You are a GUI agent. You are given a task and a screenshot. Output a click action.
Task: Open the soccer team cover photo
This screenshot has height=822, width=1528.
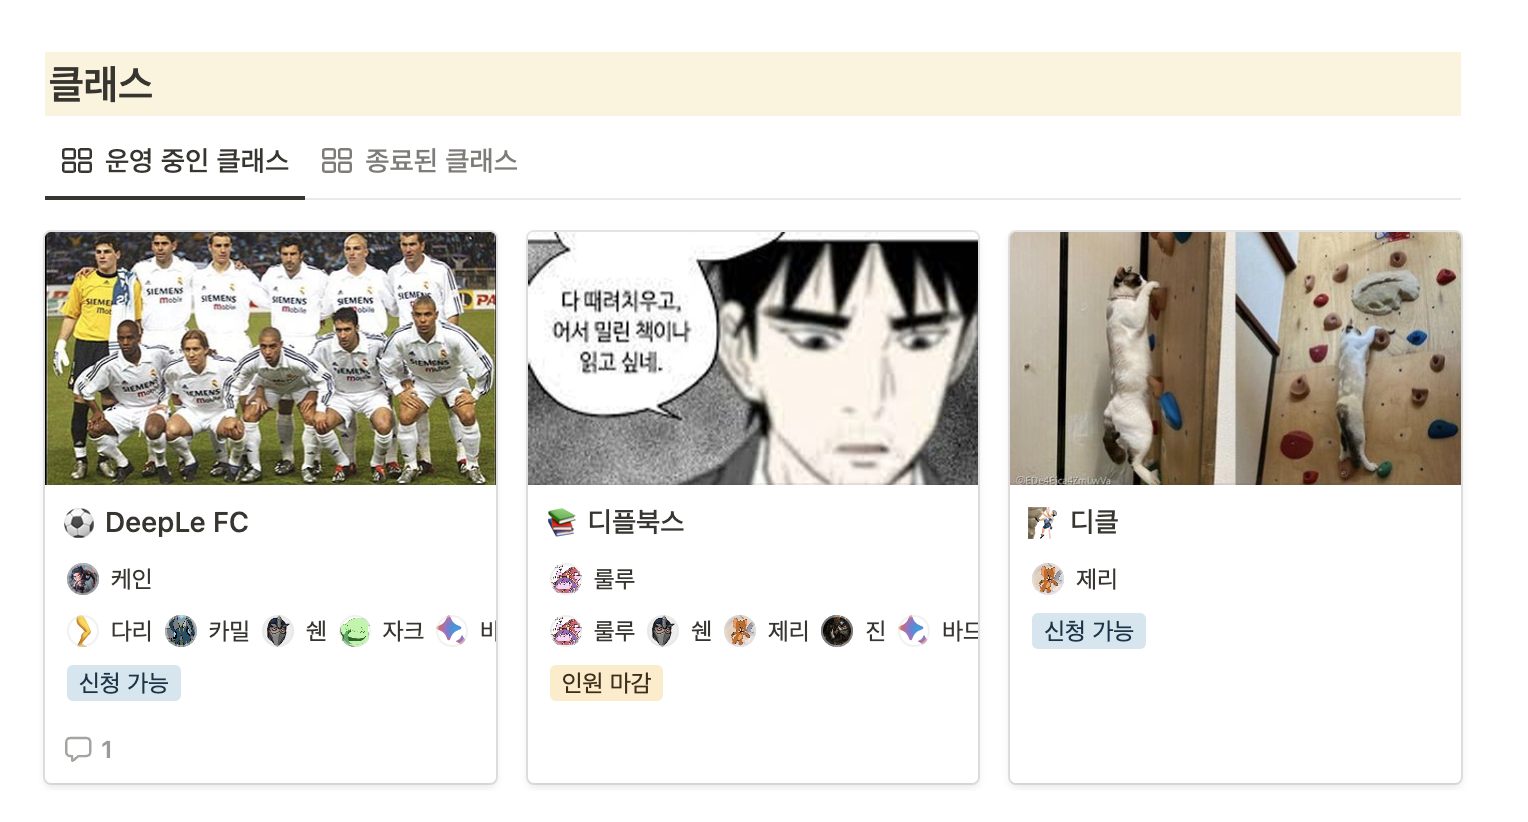tap(271, 359)
